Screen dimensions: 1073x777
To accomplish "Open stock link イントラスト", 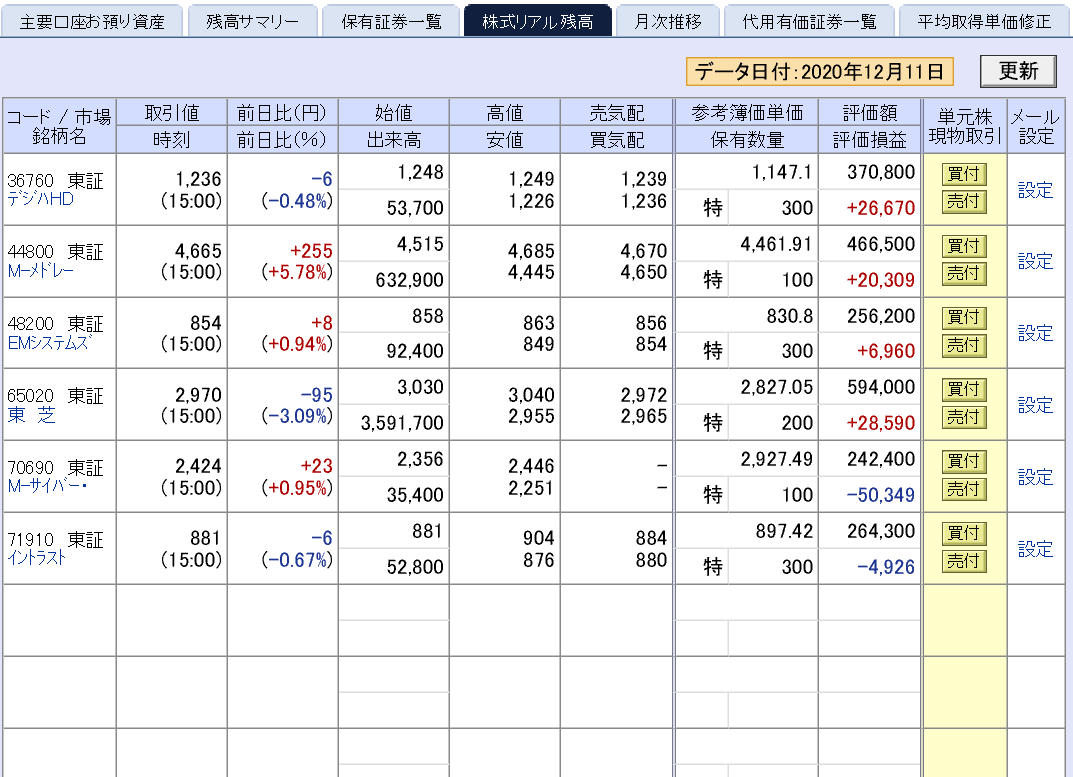I will pos(37,559).
